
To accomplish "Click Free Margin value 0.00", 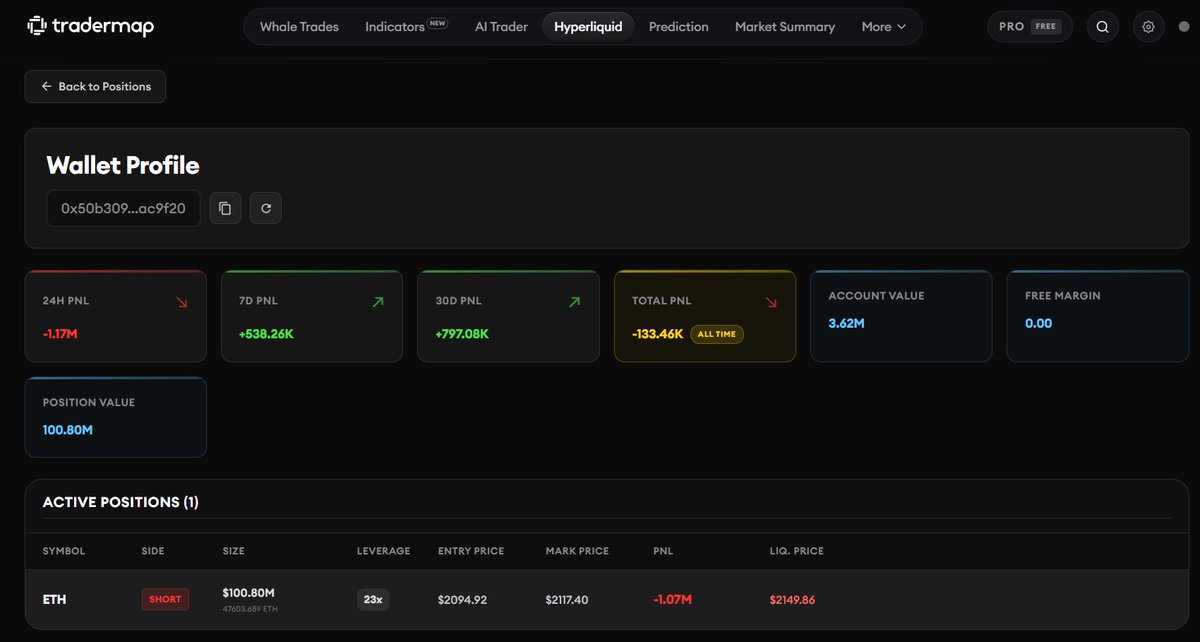I will 1038,323.
